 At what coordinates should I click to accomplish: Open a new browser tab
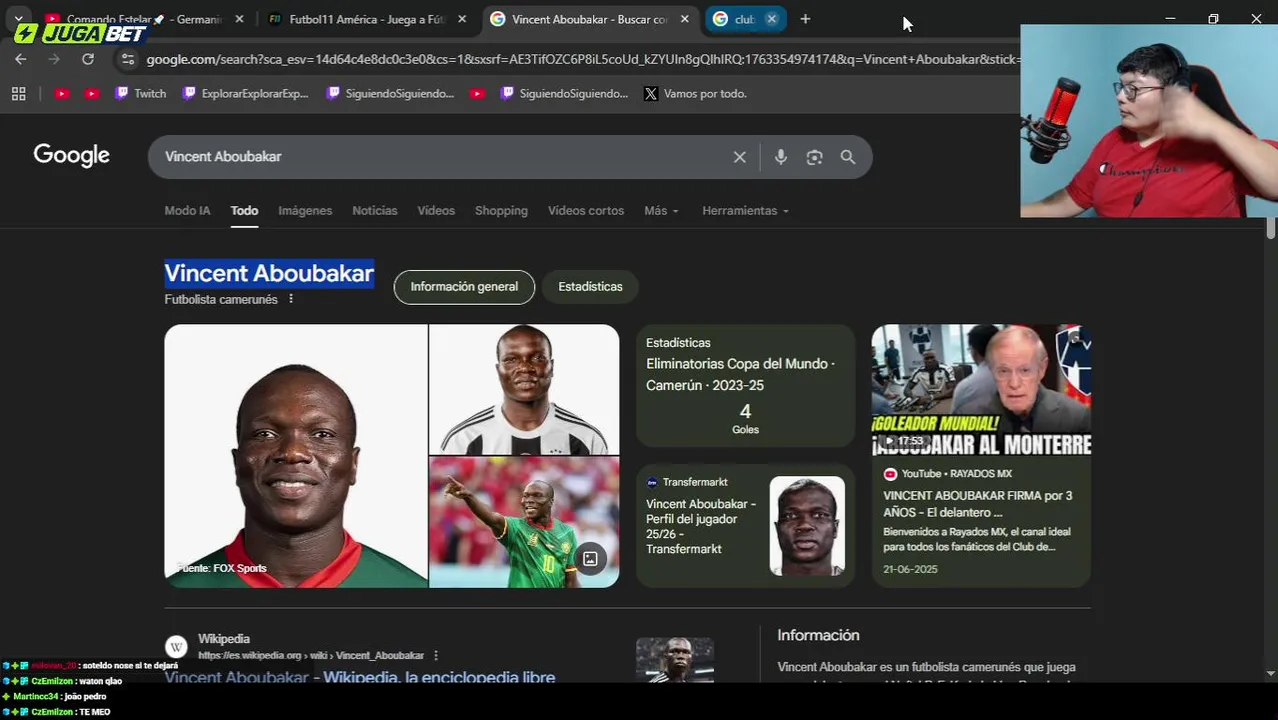pyautogui.click(x=805, y=19)
